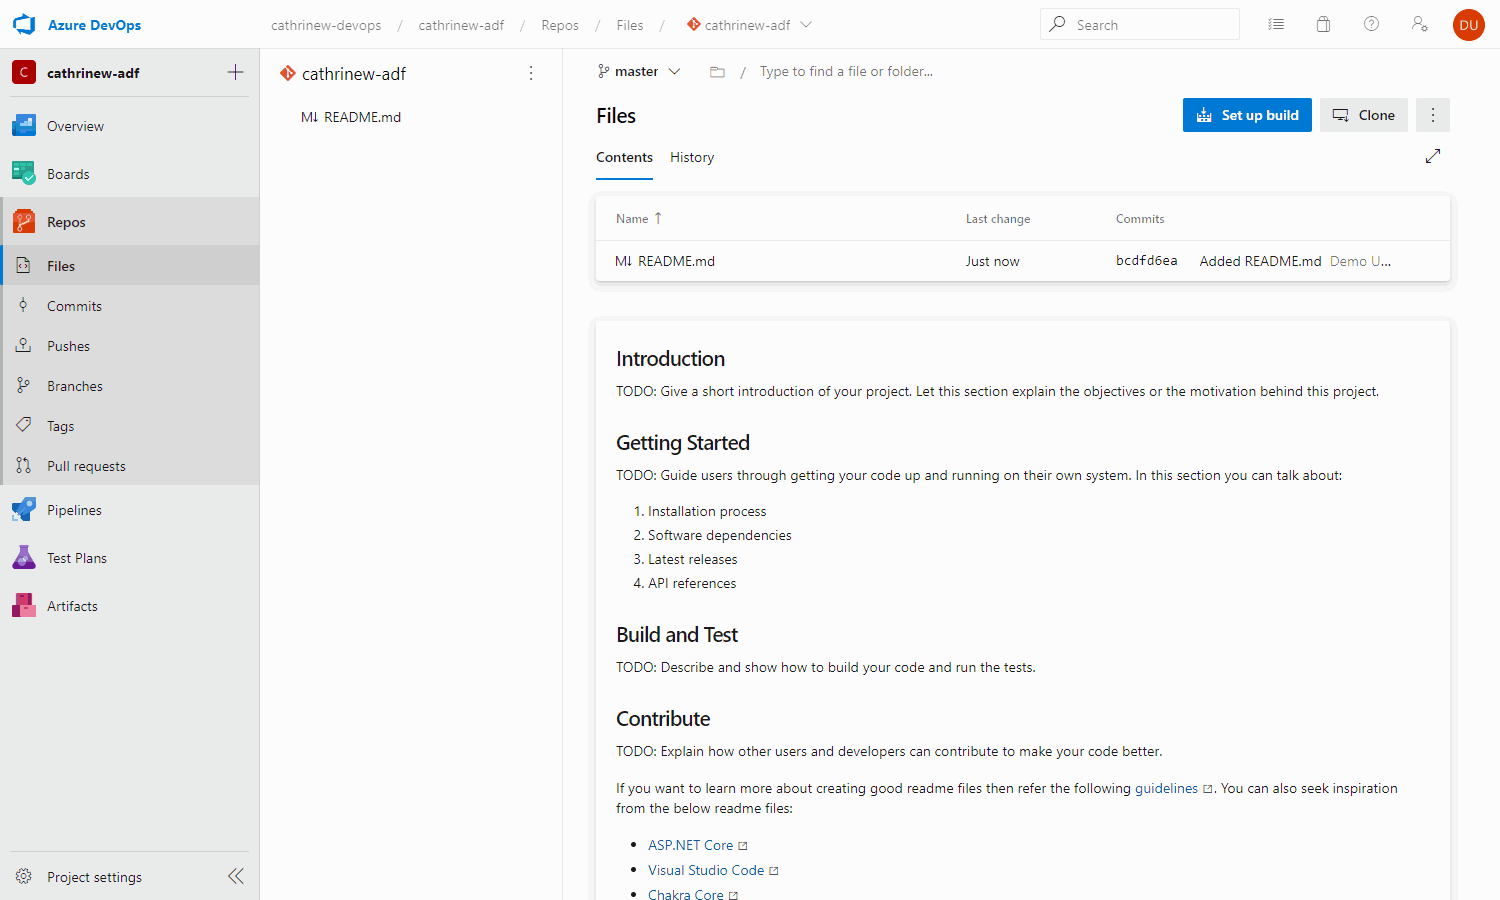Click the Set up build button

coord(1246,115)
